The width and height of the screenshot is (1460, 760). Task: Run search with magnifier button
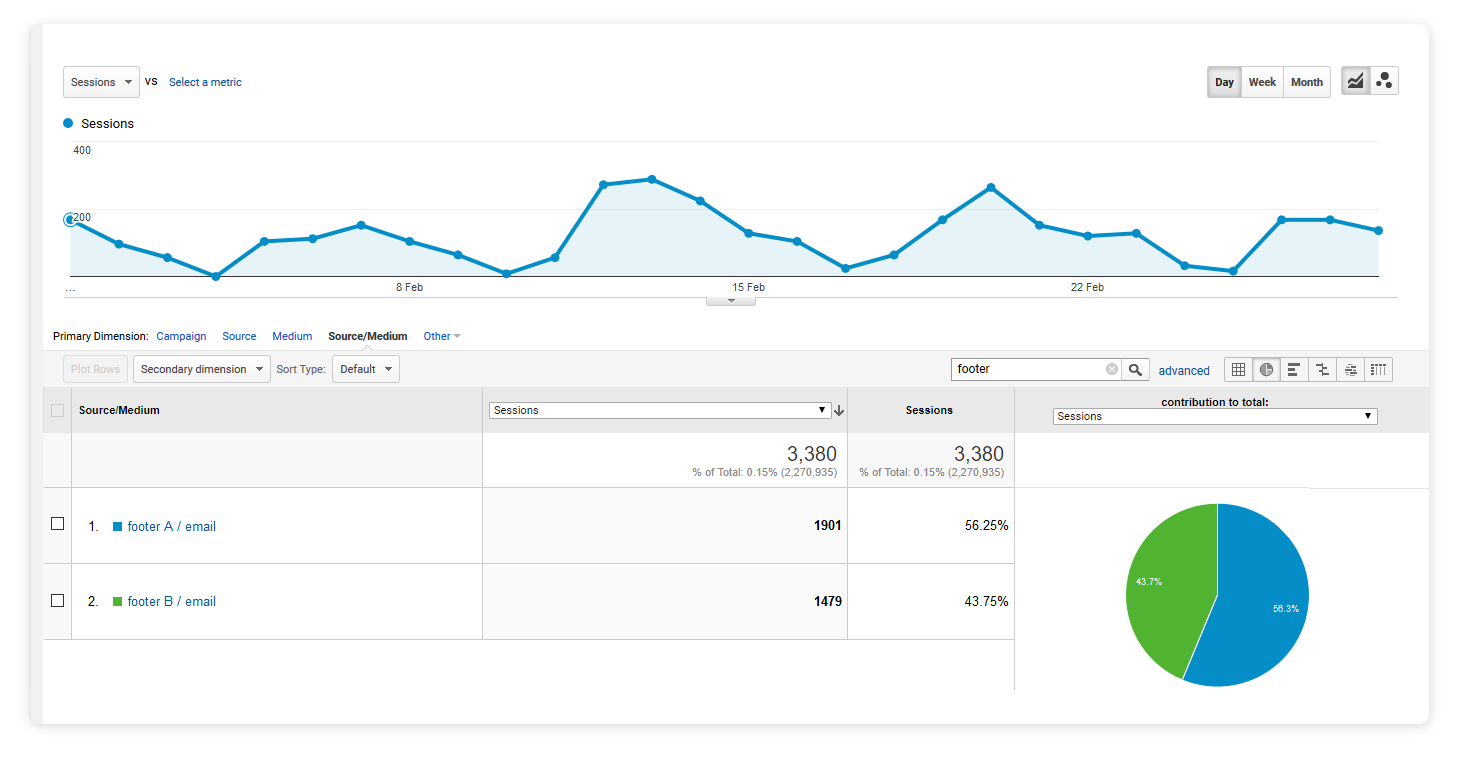click(1135, 369)
